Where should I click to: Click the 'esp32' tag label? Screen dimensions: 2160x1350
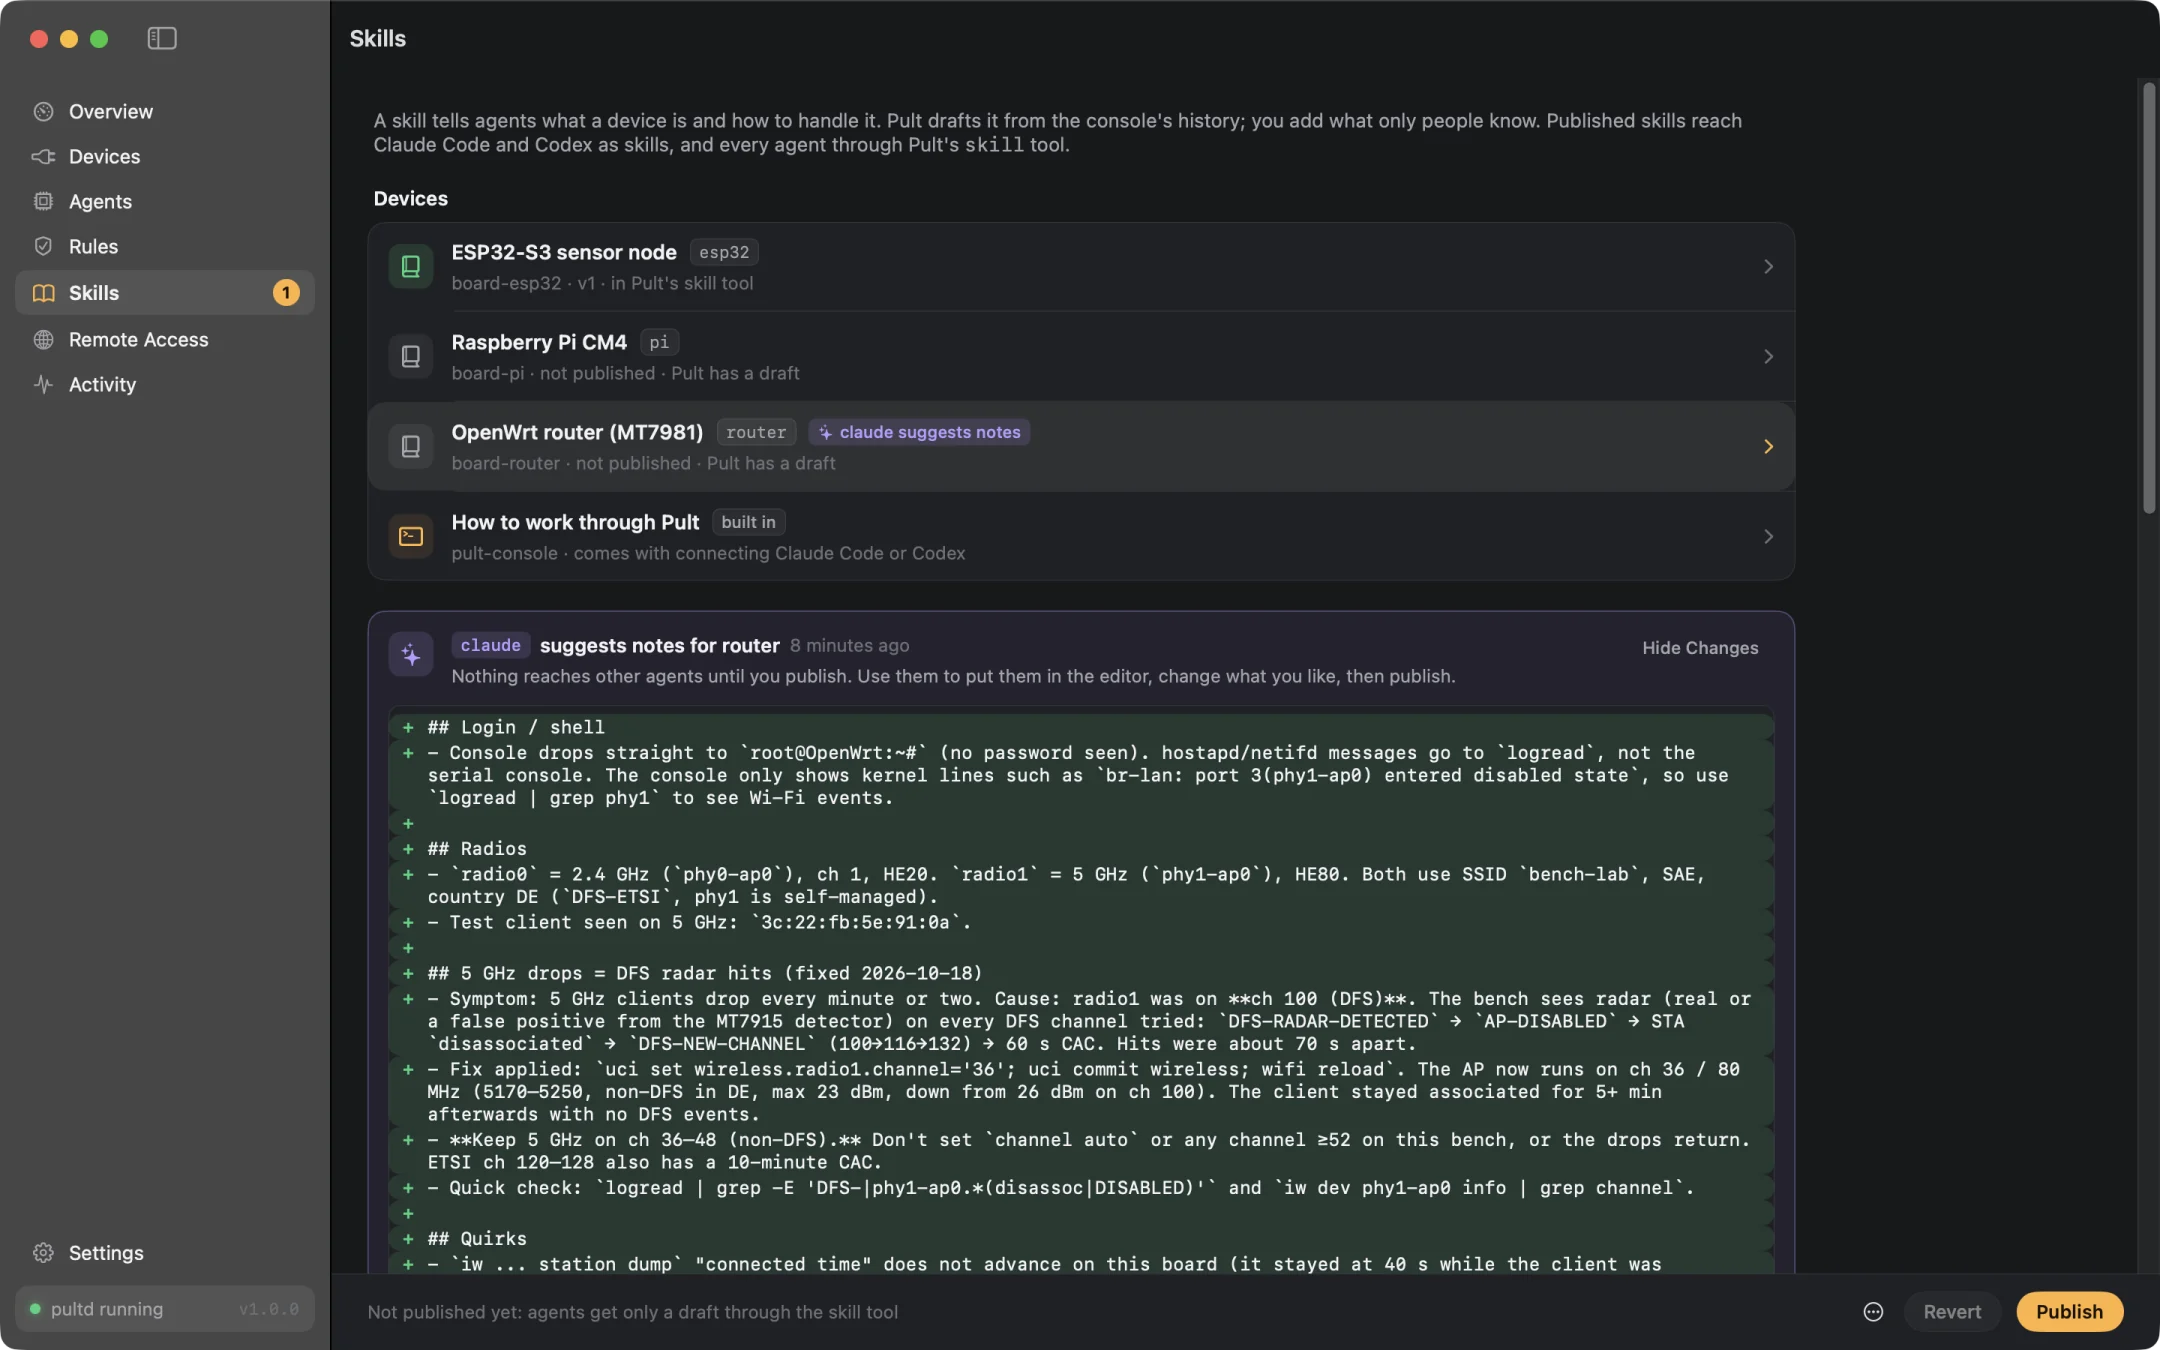point(724,252)
